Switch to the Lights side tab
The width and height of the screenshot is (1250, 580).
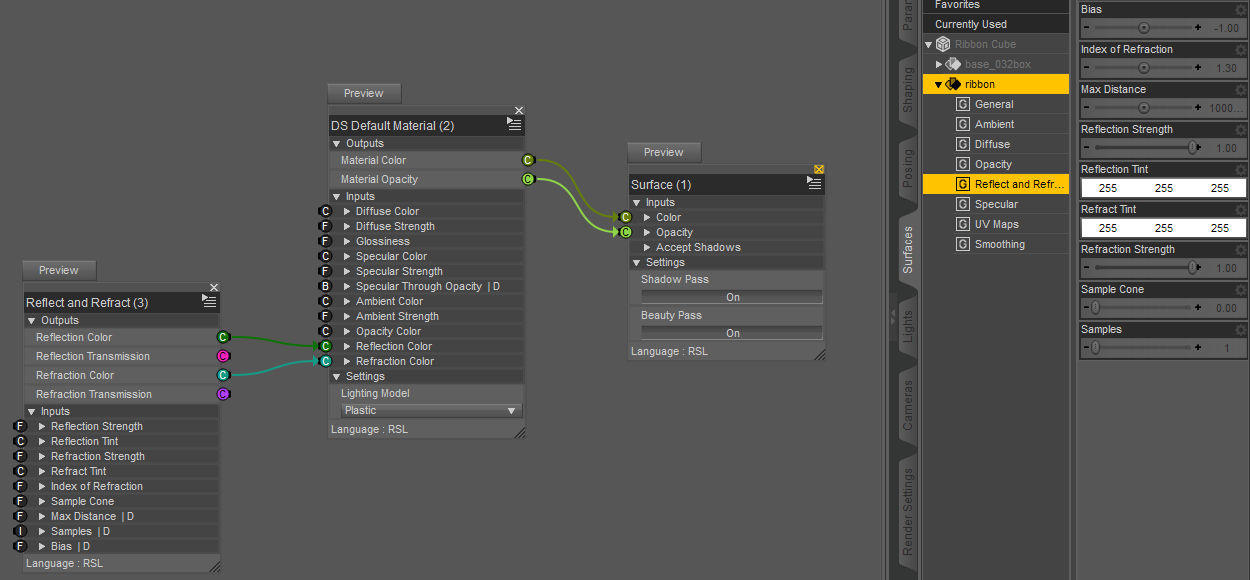[x=908, y=326]
